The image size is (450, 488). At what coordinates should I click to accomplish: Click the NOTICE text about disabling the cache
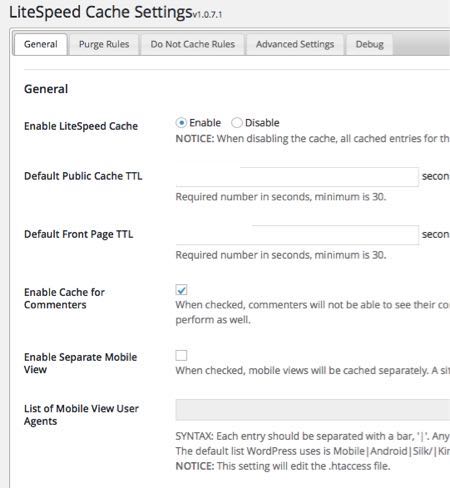312,138
